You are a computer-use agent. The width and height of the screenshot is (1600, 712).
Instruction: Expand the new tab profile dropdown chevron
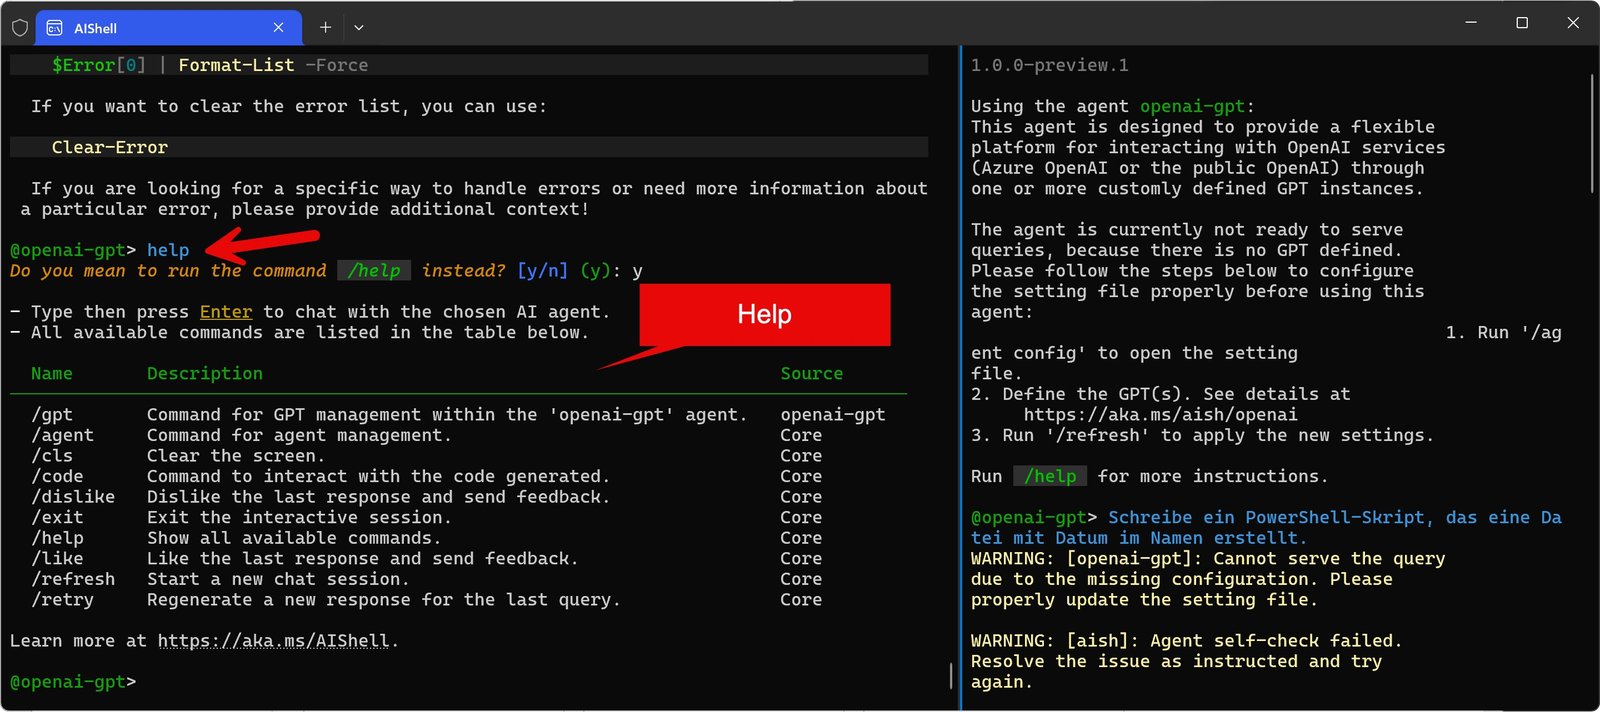click(359, 28)
